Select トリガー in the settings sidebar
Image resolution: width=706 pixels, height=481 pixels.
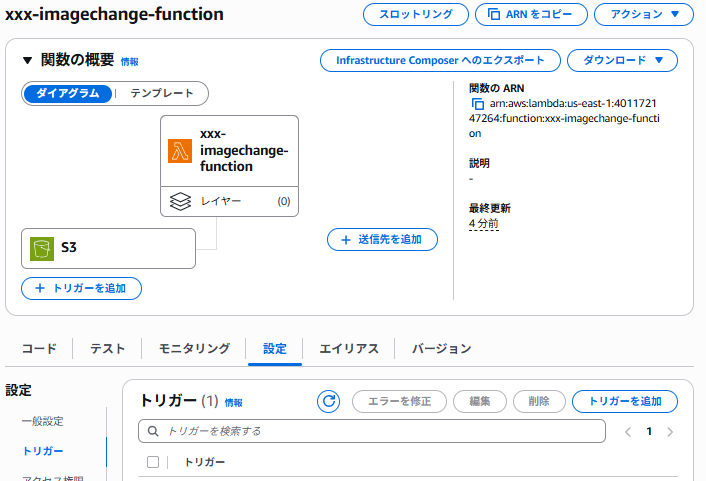point(43,451)
